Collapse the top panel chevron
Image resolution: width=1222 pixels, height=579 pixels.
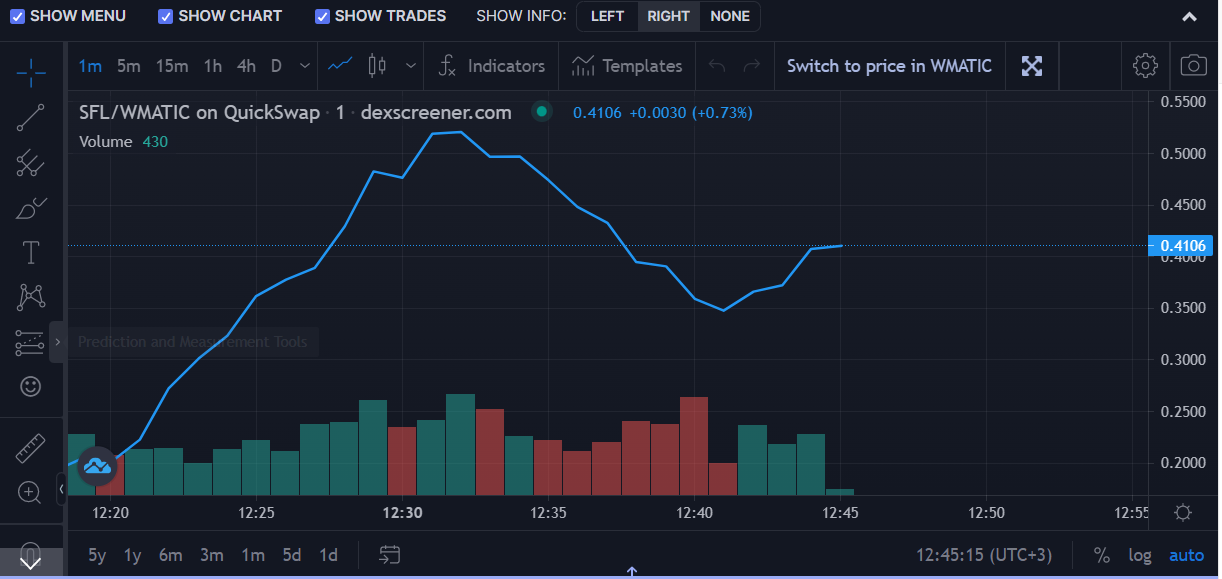[x=1189, y=17]
